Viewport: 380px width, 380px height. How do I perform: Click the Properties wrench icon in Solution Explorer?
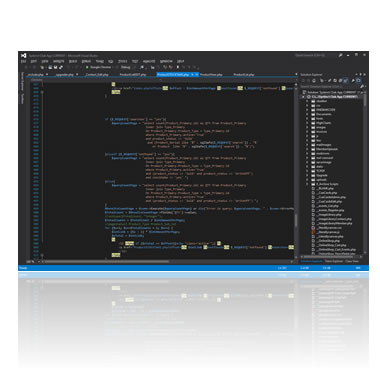pyautogui.click(x=353, y=80)
